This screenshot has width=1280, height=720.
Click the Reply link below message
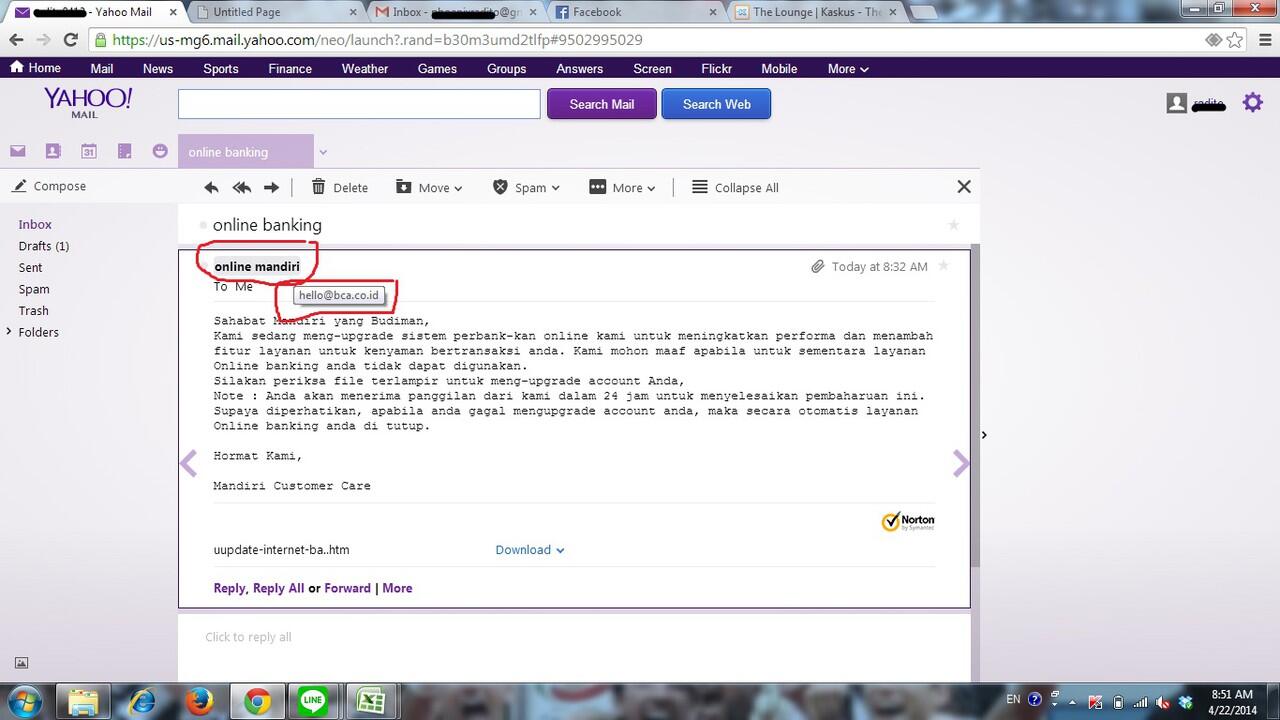pyautogui.click(x=229, y=588)
